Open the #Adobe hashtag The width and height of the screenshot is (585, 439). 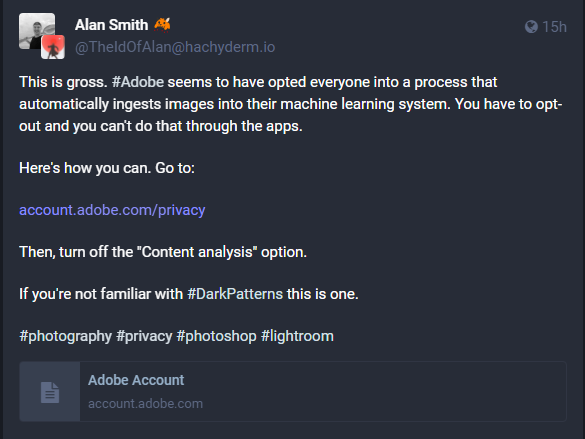coord(138,82)
